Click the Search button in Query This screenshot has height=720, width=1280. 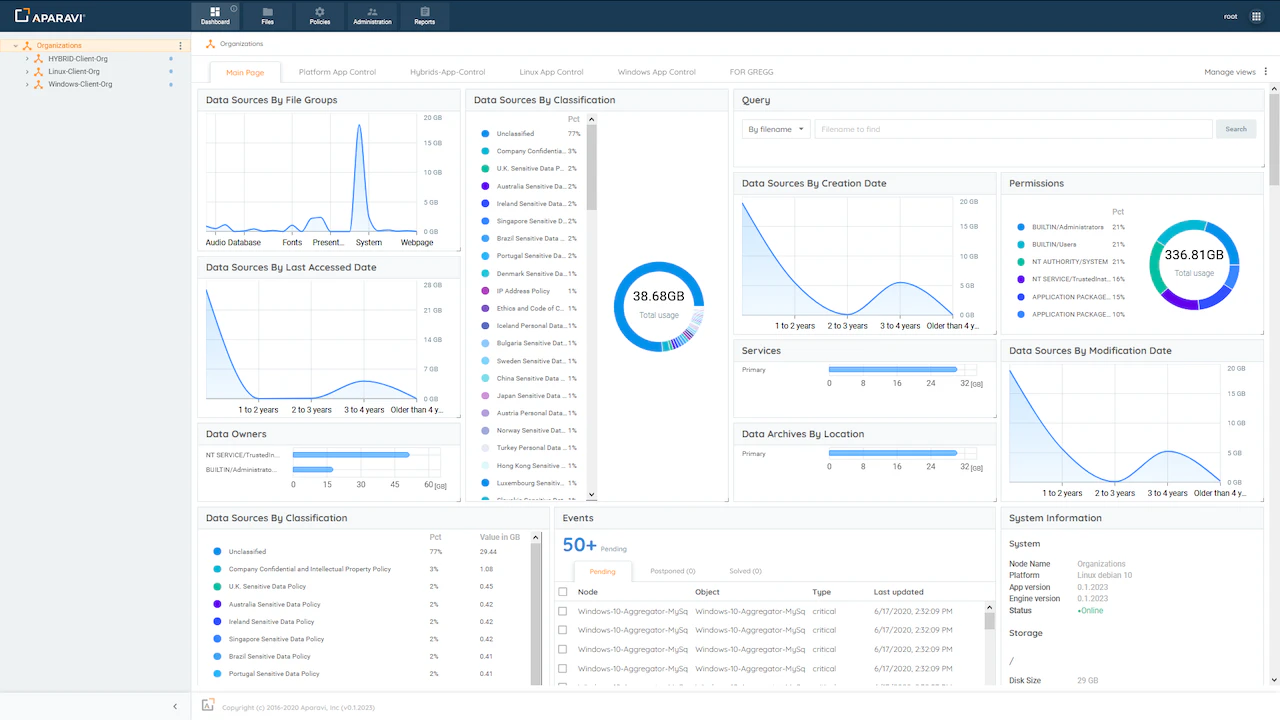(1236, 129)
